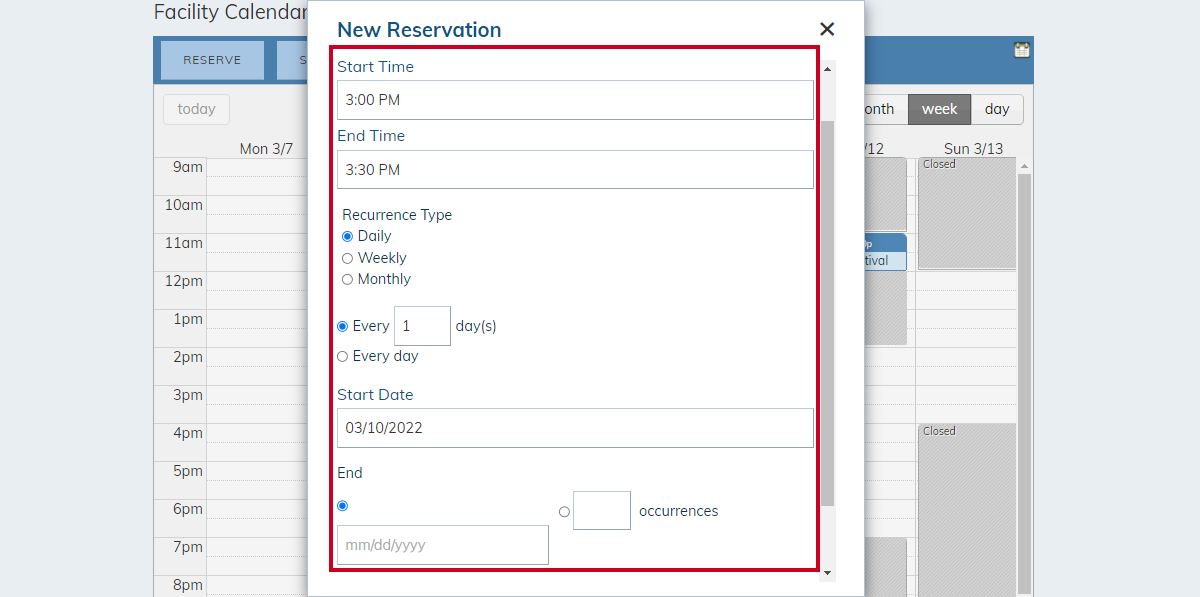Click the dialog scrollbar down arrow
This screenshot has width=1200, height=597.
pos(827,573)
